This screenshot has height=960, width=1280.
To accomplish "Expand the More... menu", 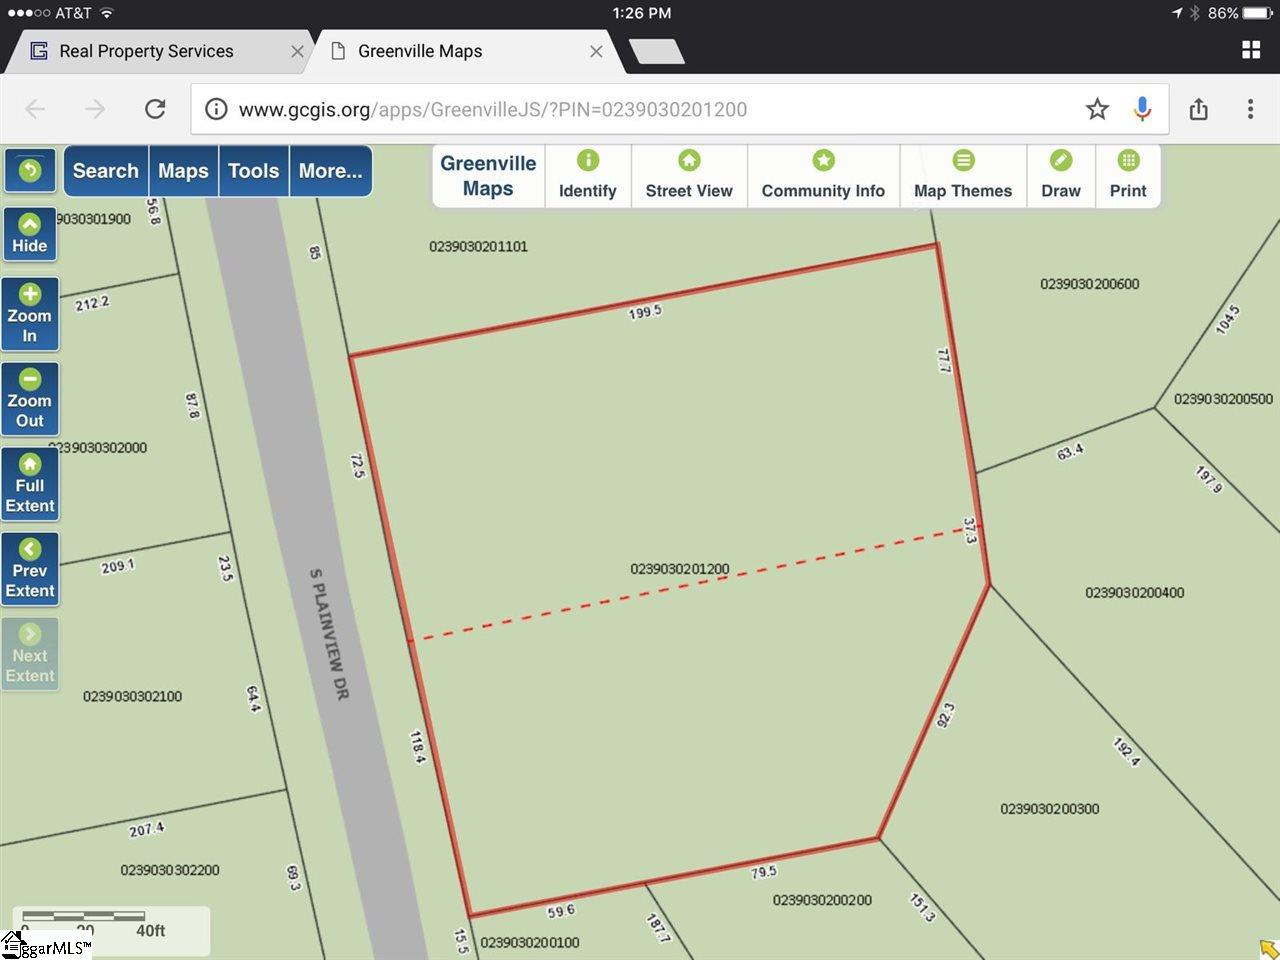I will [x=330, y=171].
